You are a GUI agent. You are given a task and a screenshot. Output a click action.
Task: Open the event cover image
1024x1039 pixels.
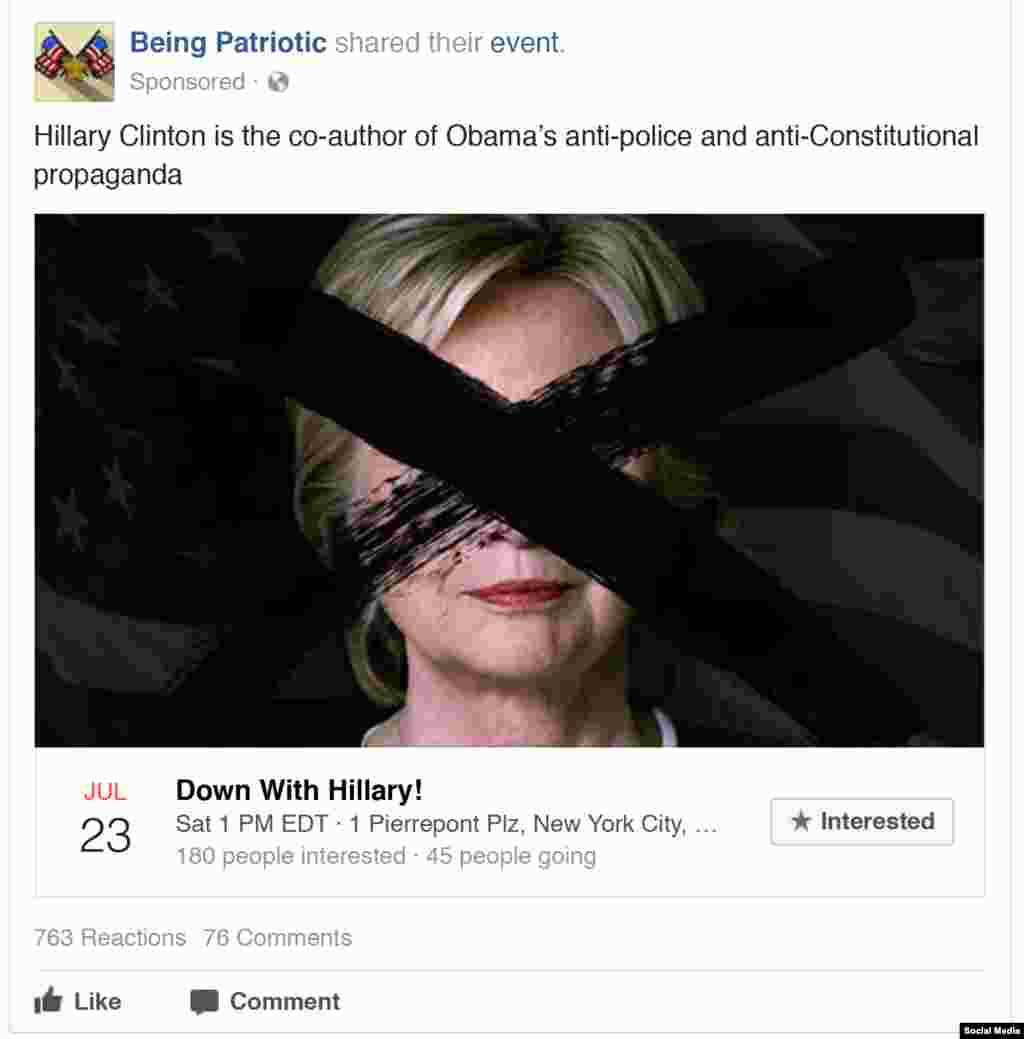tap(509, 480)
